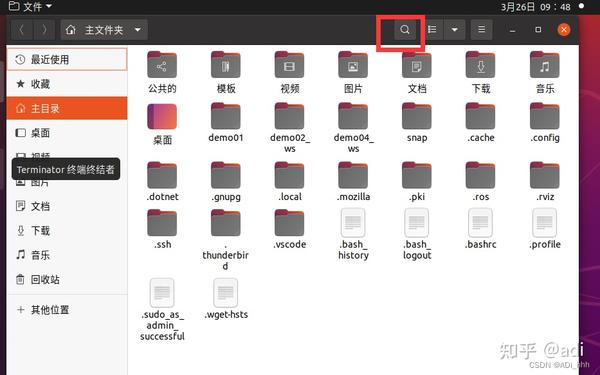Click the date and time in top bar
600x375 pixels.
point(536,7)
